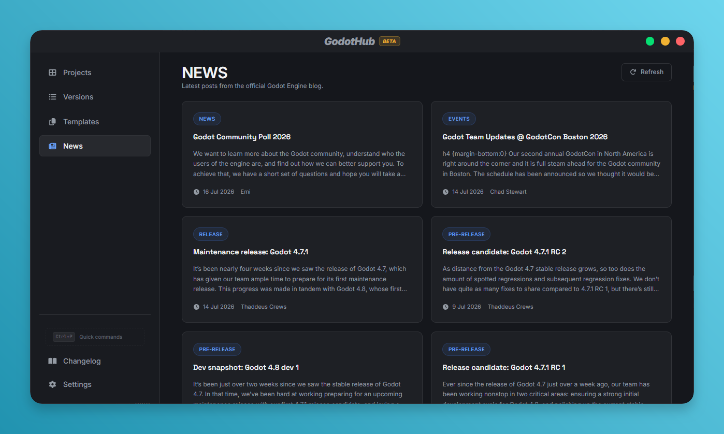Click PRE-RELEASE tag on RC 1 card
Viewport: 724px width, 434px height.
pos(466,349)
